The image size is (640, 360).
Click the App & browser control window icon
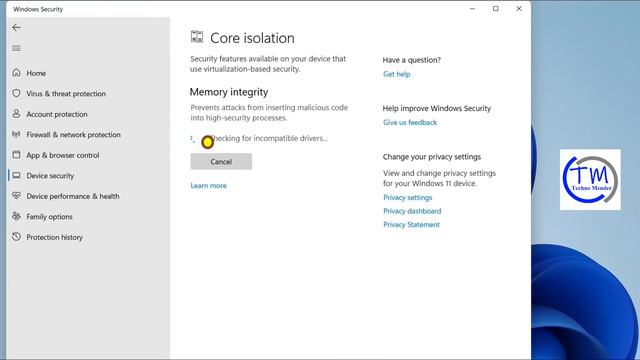[16, 155]
